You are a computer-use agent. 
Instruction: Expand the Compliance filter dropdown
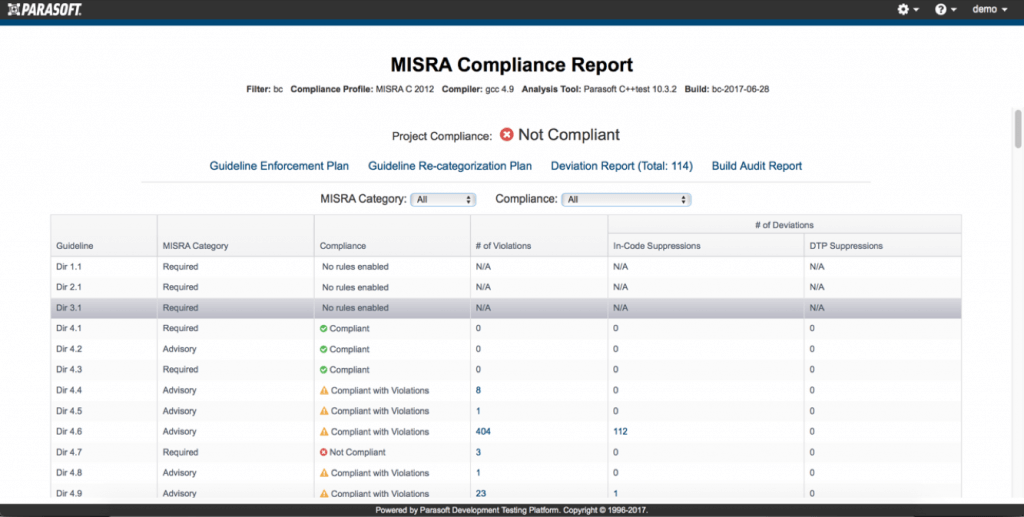(626, 200)
